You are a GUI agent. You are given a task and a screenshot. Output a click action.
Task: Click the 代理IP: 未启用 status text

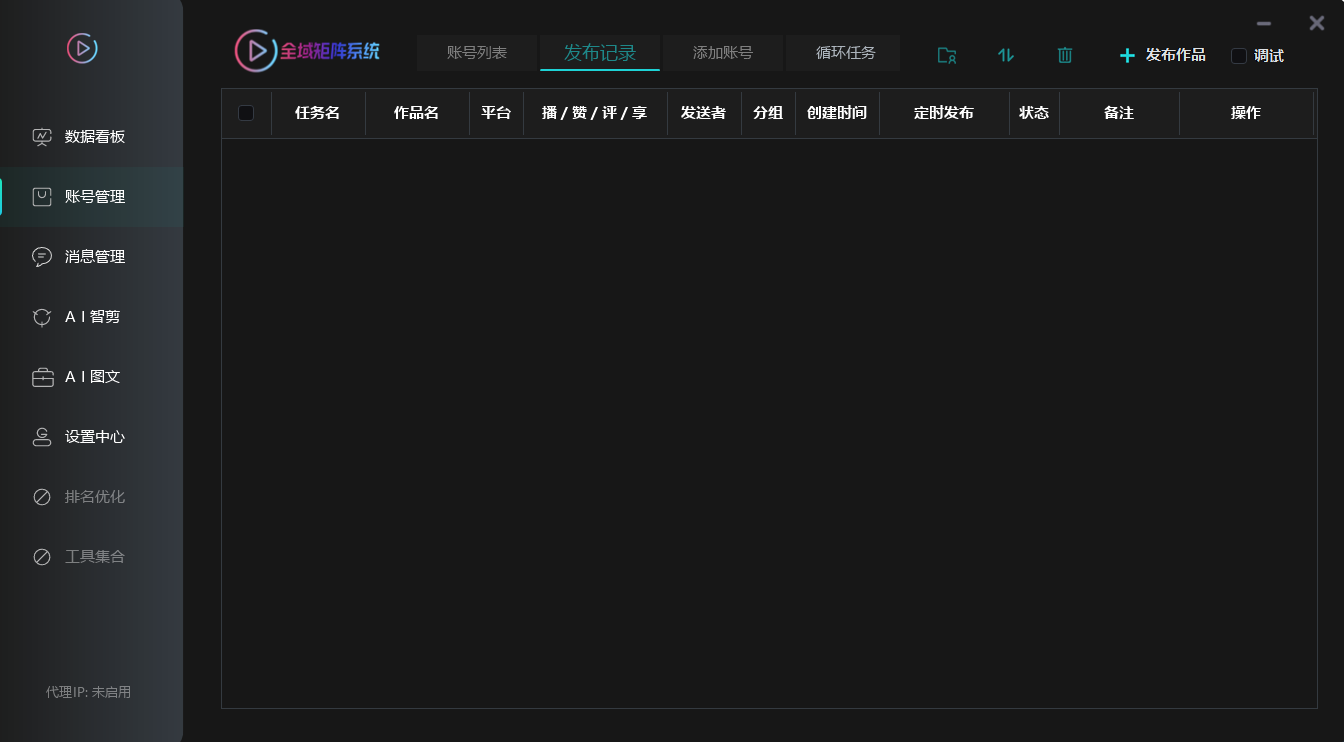point(88,692)
